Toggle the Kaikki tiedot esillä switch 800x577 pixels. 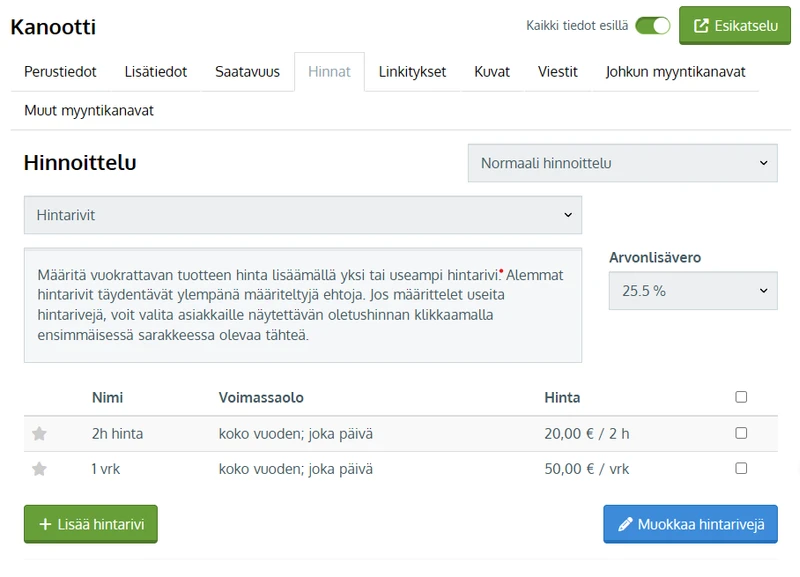[x=653, y=26]
